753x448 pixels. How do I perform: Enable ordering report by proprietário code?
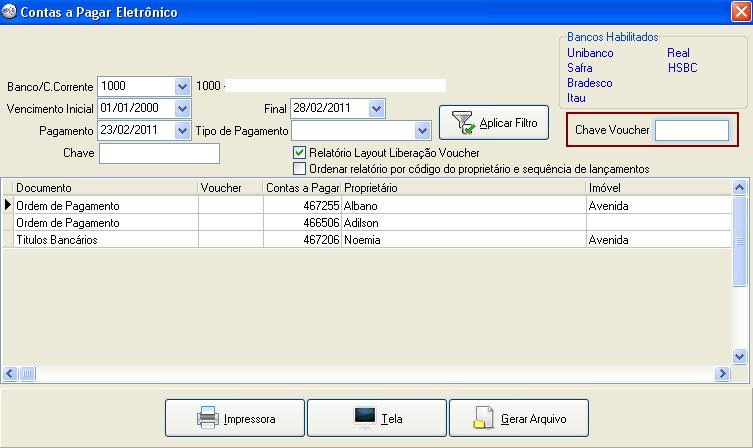point(299,169)
